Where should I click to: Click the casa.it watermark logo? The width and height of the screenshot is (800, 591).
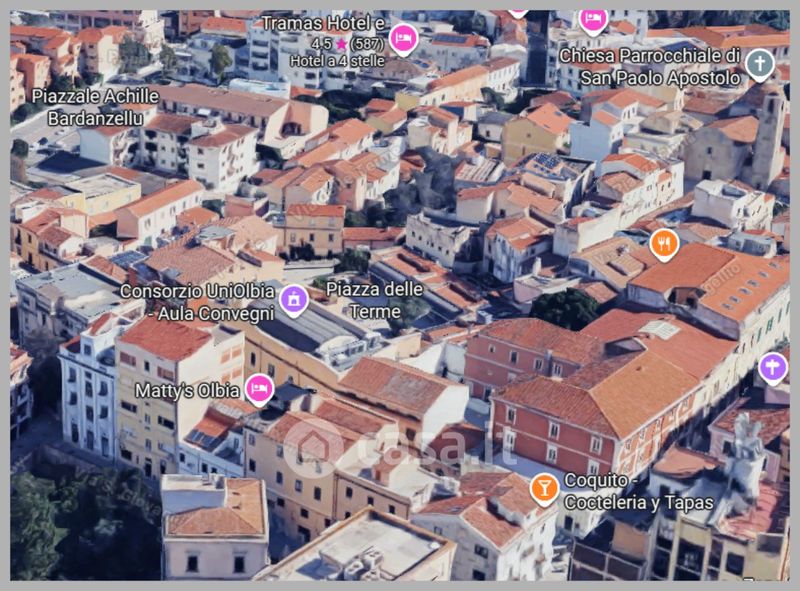[x=400, y=445]
